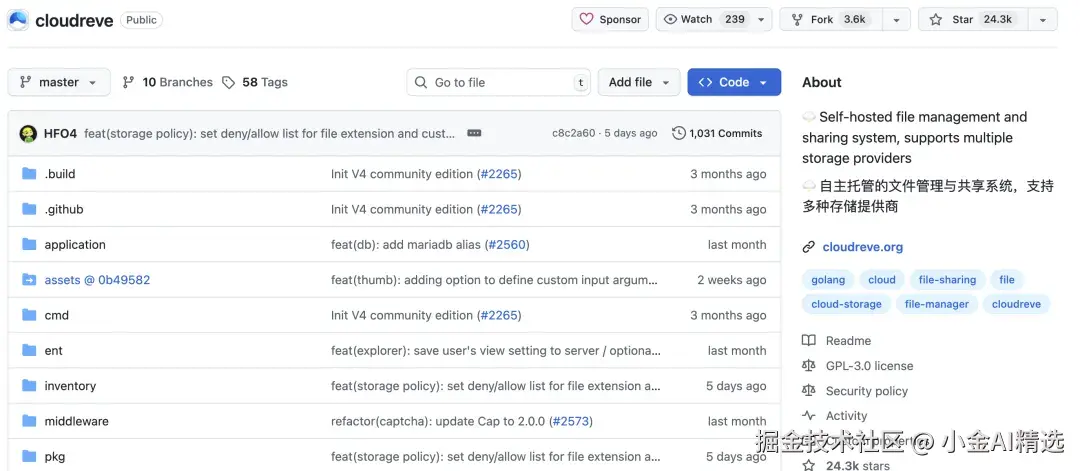Open pull request #2573 link
This screenshot has height=471, width=1080.
[x=570, y=421]
